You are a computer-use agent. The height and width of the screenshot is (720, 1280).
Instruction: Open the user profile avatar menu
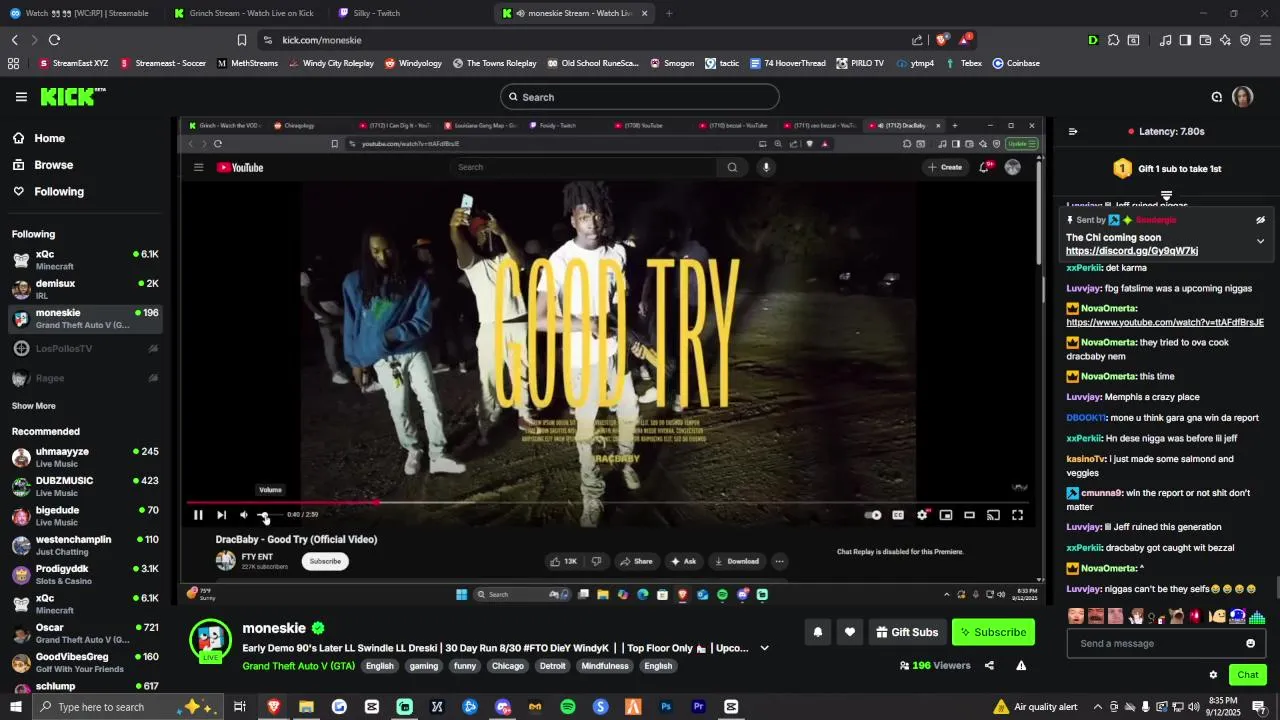click(x=1243, y=97)
